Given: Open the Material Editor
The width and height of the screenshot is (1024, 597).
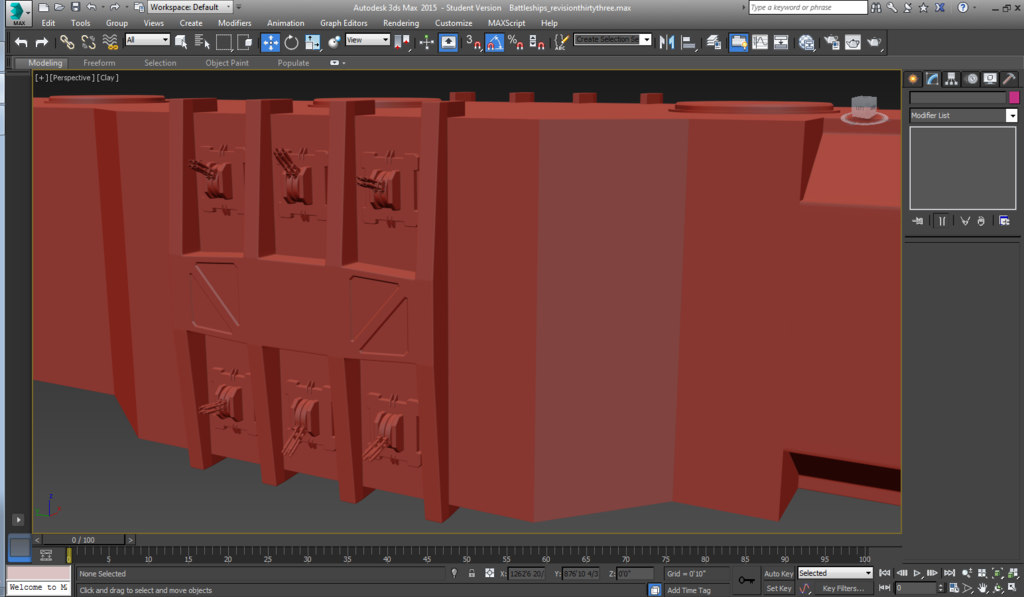Looking at the screenshot, I should [806, 42].
